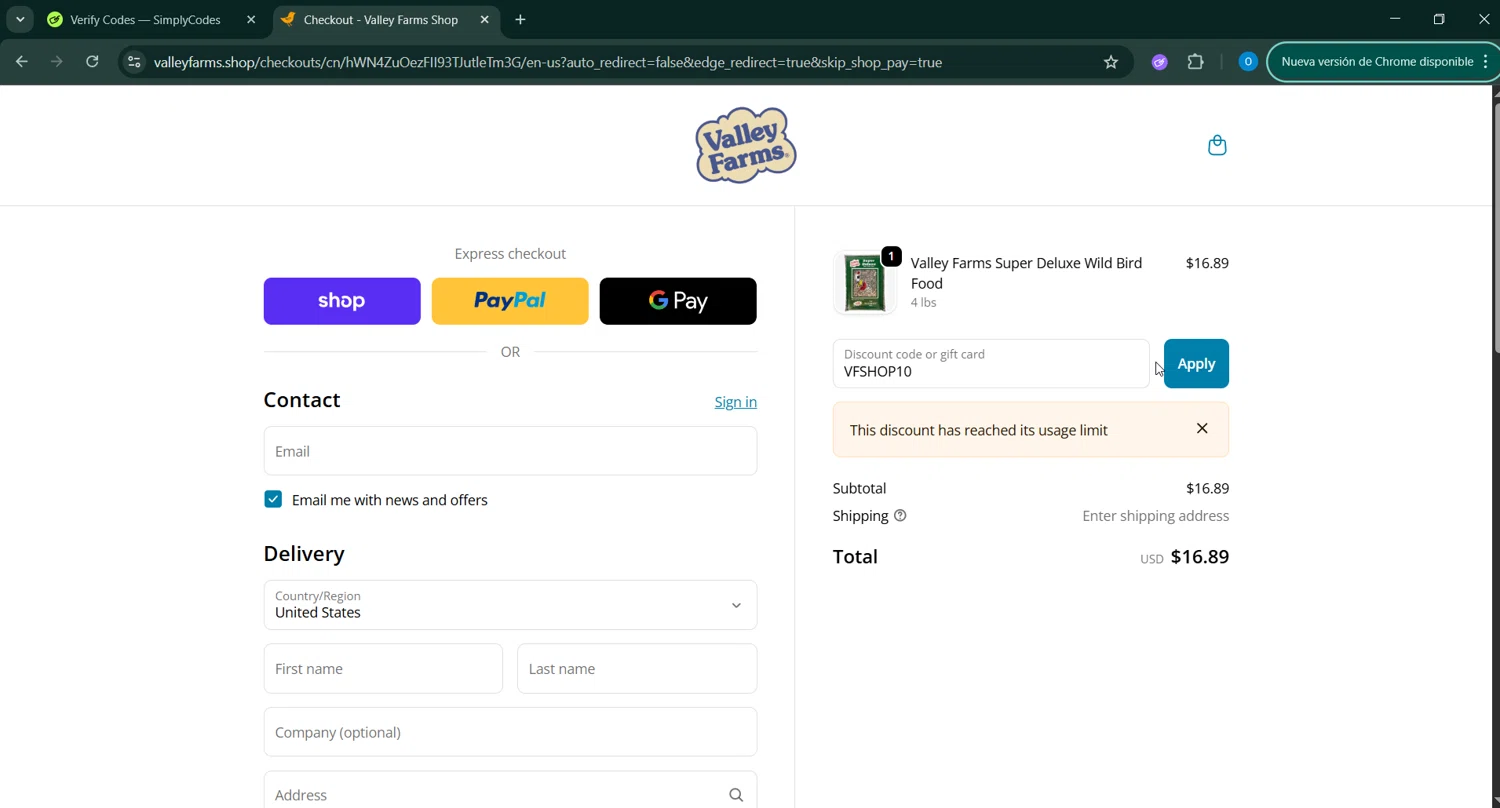
Task: Click the Valley Farms logo
Action: pos(746,145)
